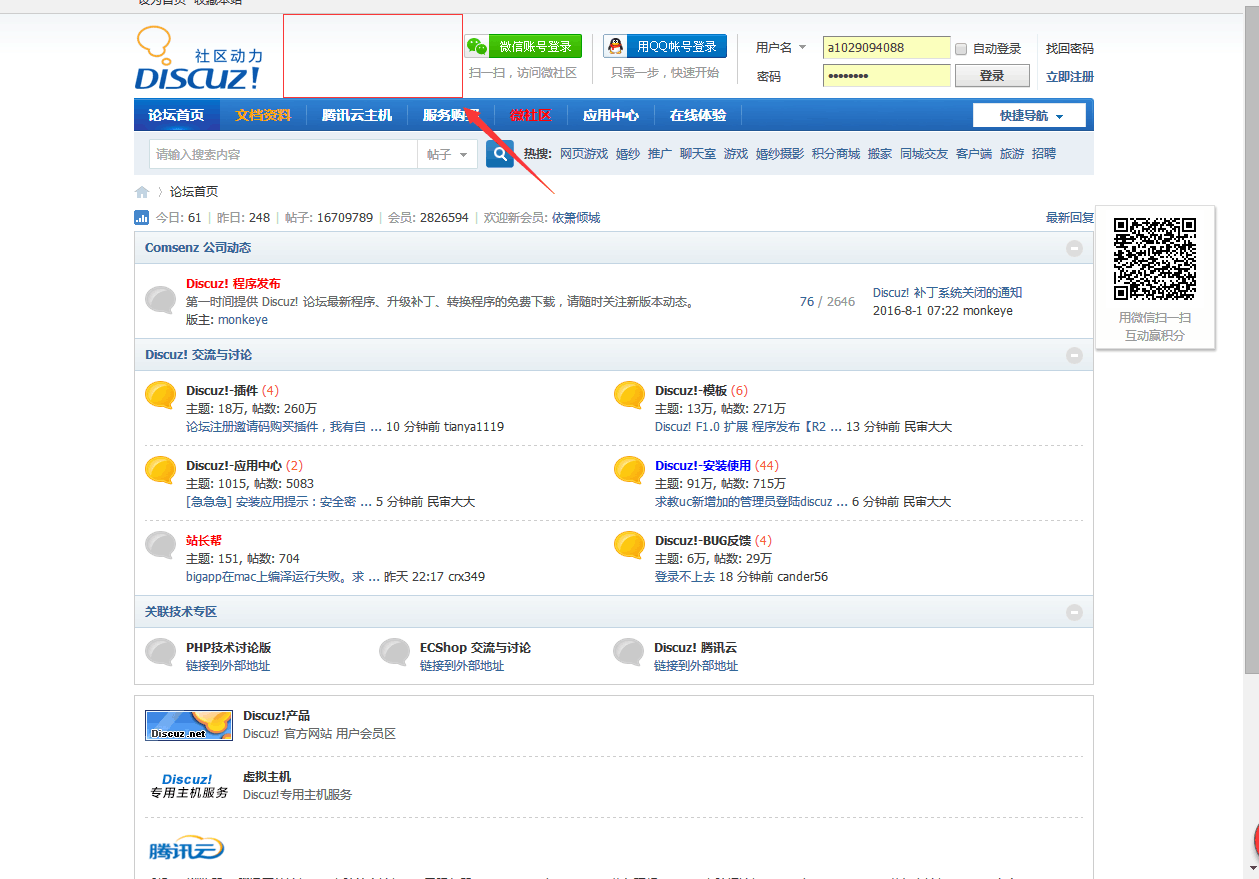1259x879 pixels.
Task: Click the 用QQ帐号登录 button
Action: [665, 46]
